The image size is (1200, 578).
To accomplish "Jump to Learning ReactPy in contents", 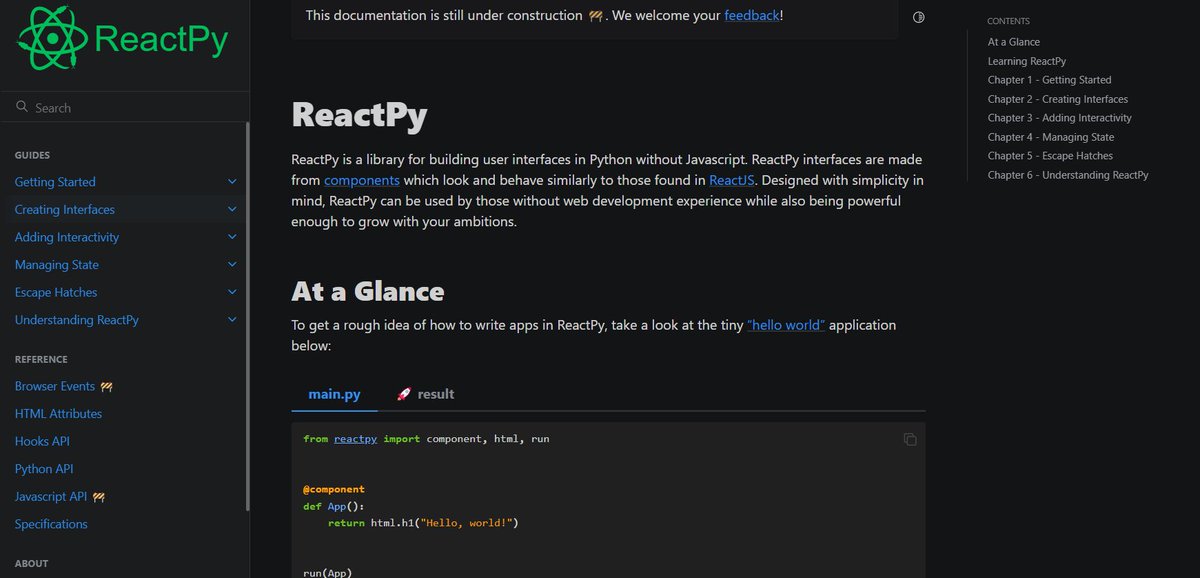I will 1027,61.
